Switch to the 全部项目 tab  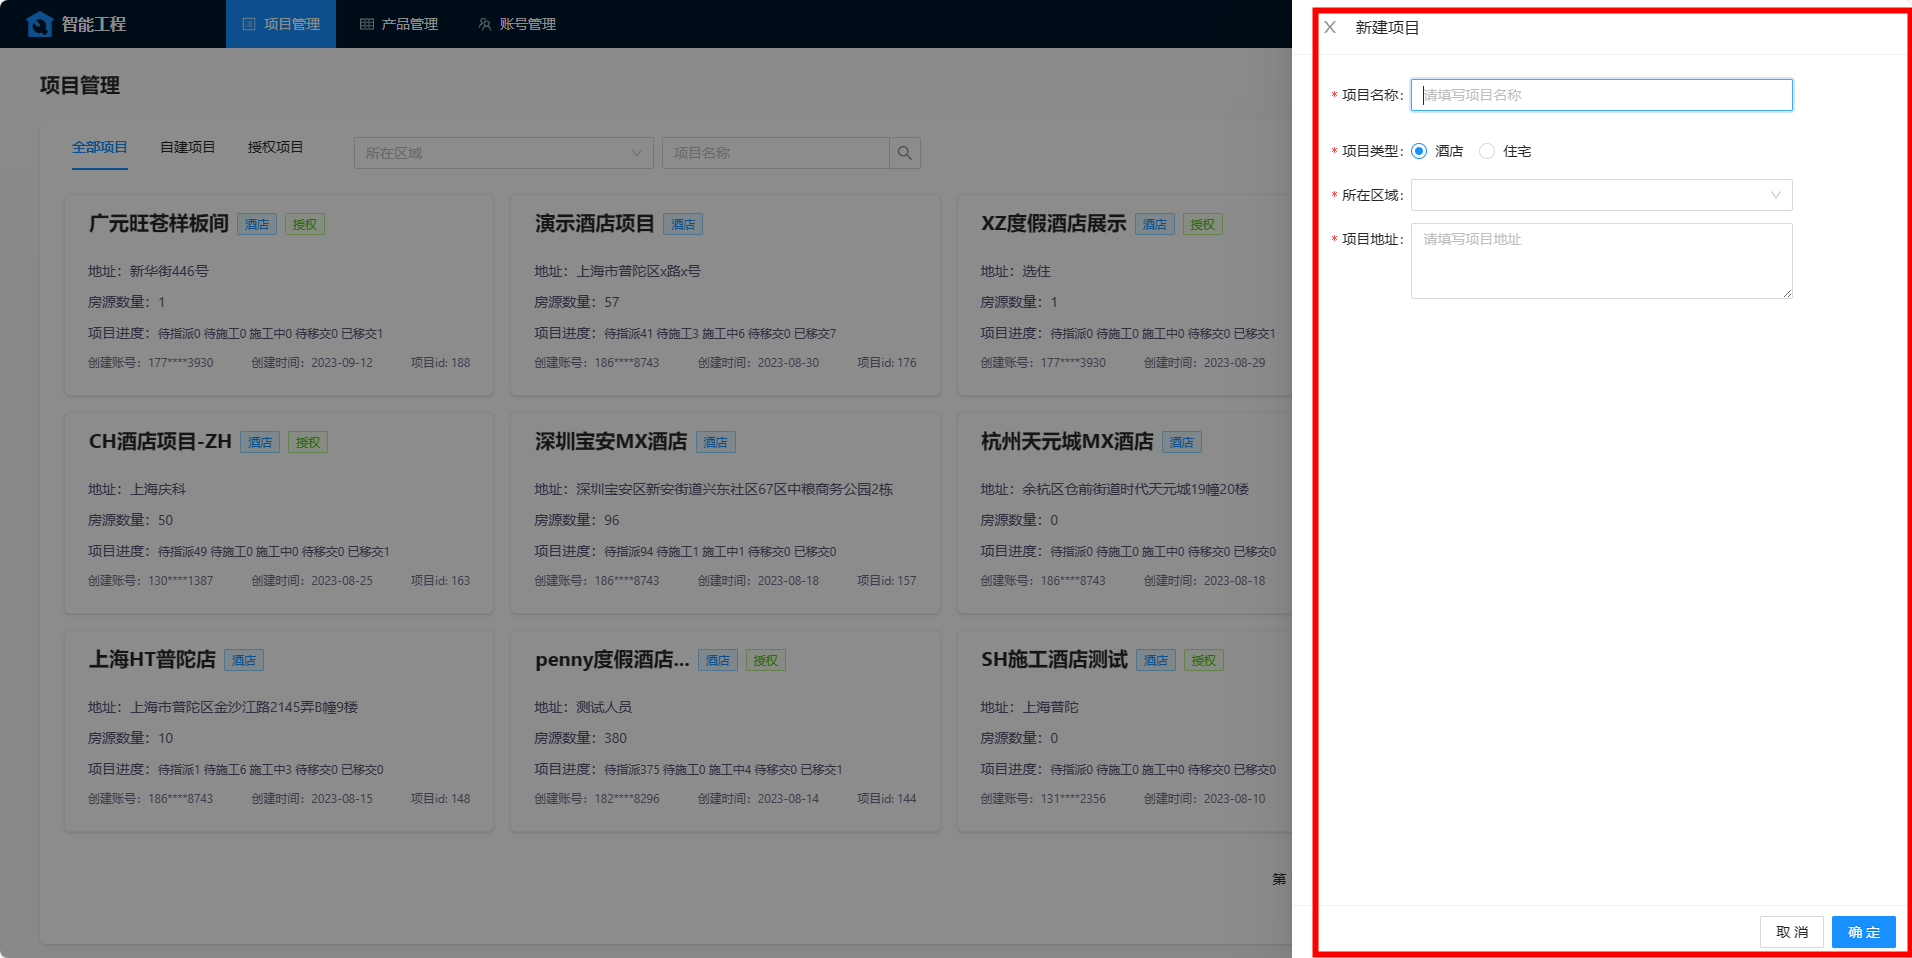(100, 147)
